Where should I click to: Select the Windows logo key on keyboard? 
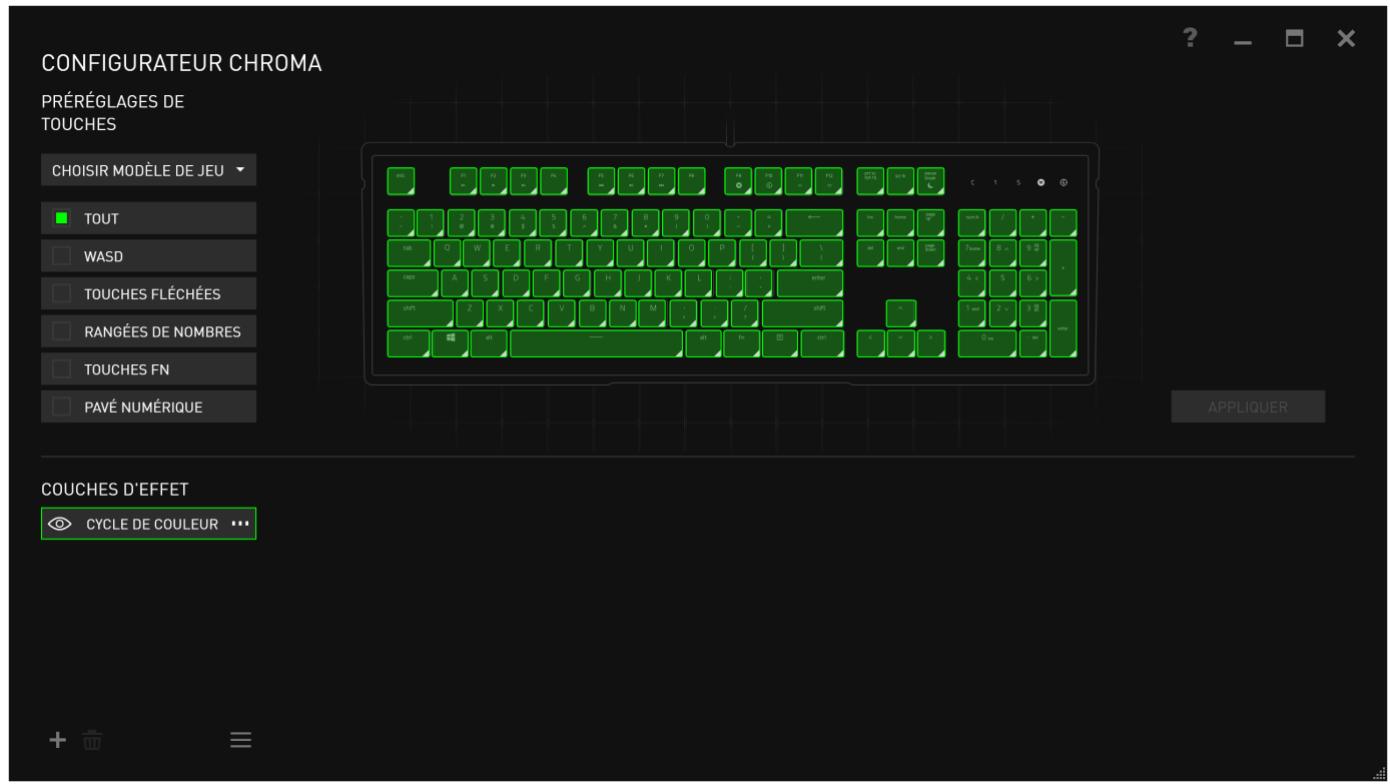tap(450, 344)
